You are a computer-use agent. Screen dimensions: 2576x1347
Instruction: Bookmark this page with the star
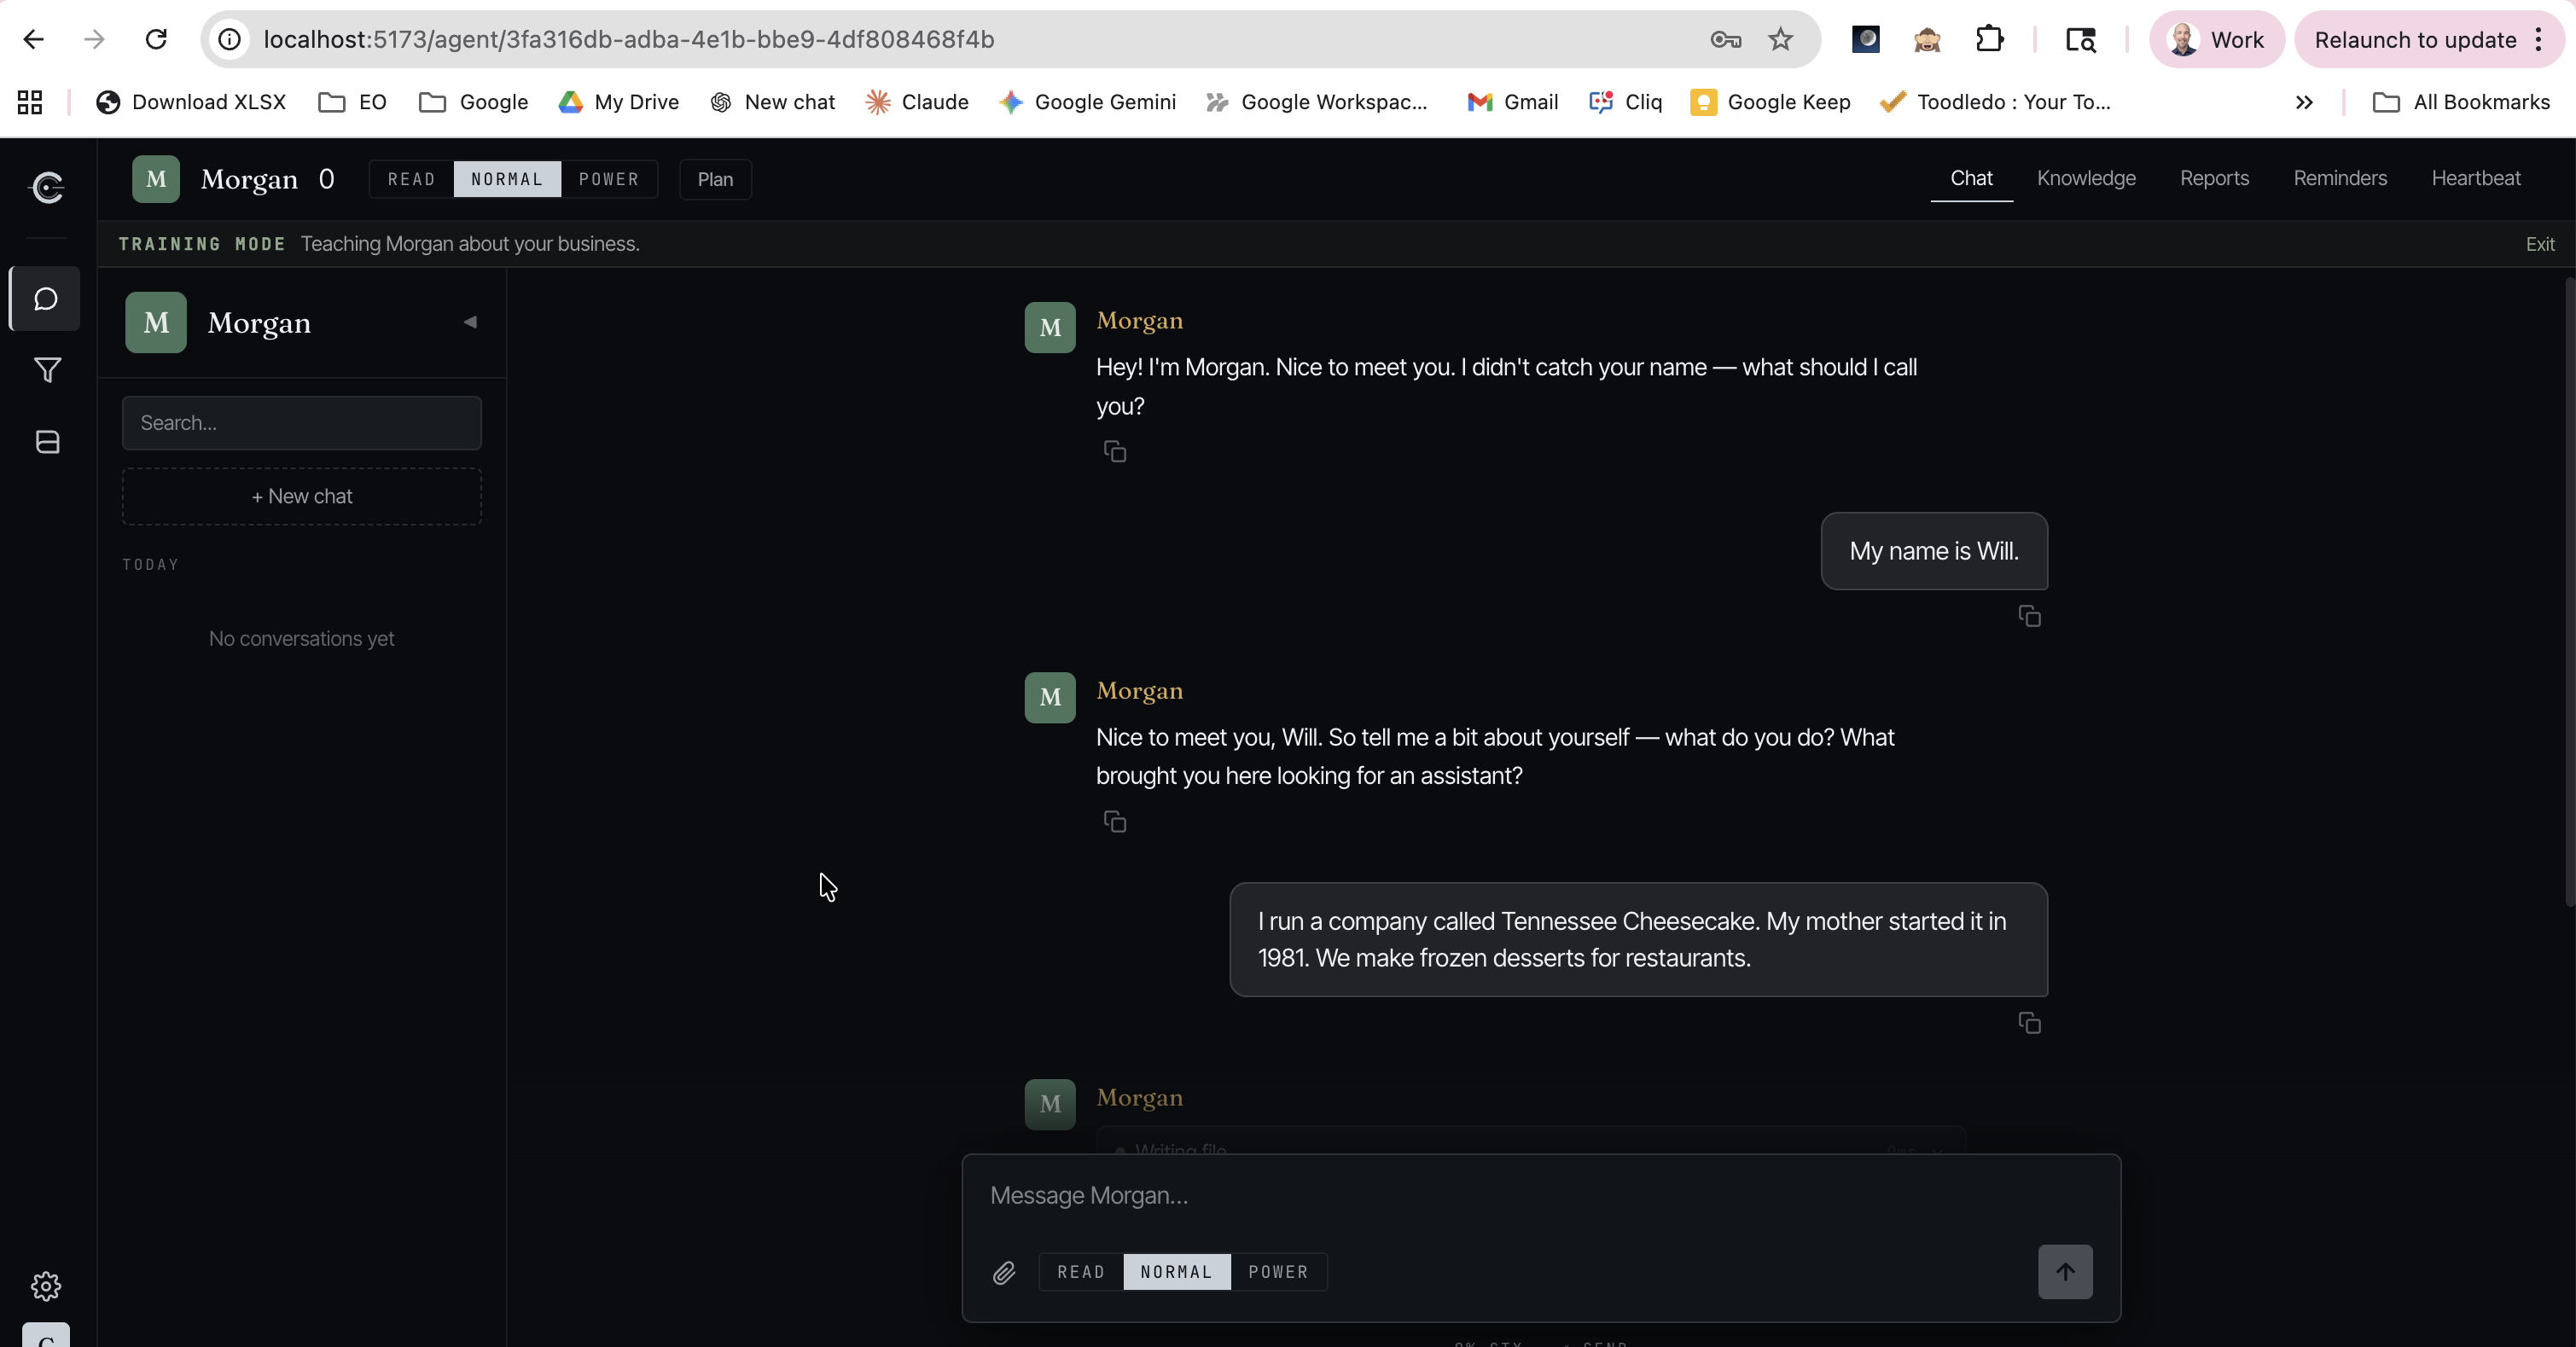pyautogui.click(x=1780, y=39)
